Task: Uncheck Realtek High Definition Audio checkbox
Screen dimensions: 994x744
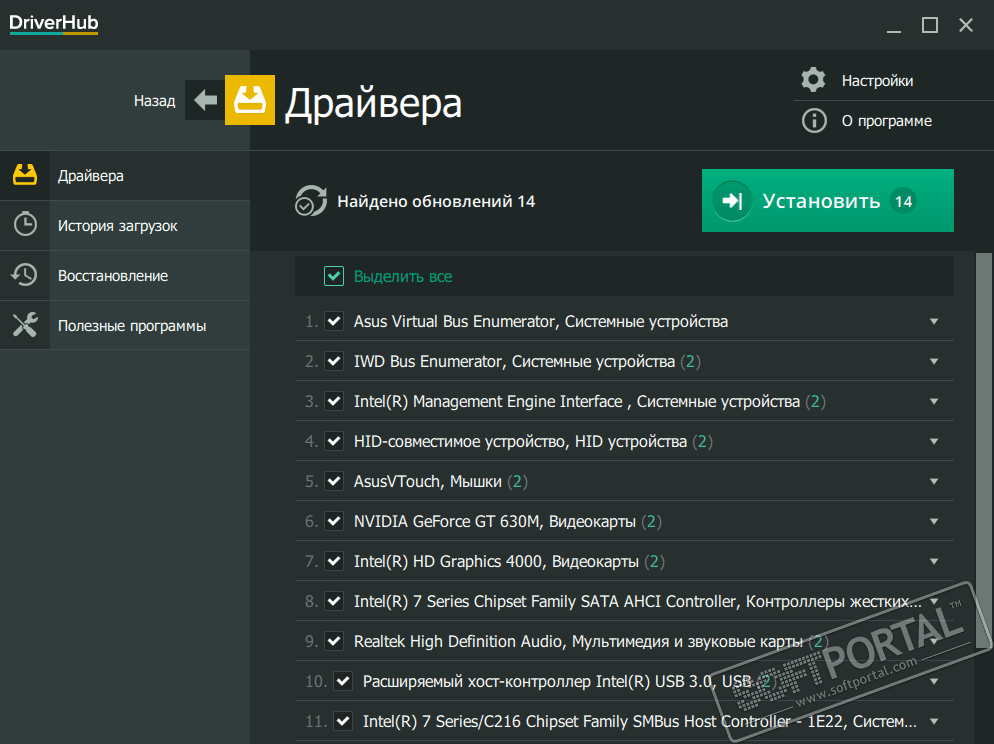Action: [334, 641]
